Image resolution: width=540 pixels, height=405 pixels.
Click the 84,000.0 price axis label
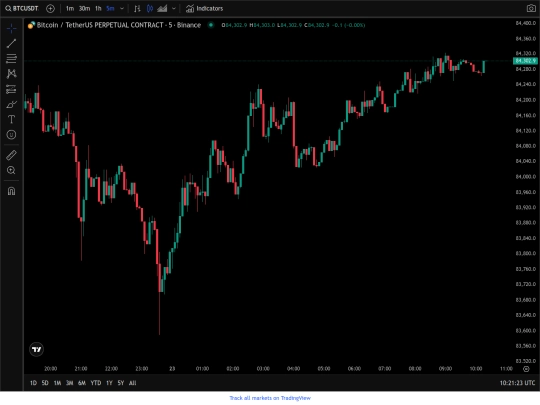tap(526, 177)
